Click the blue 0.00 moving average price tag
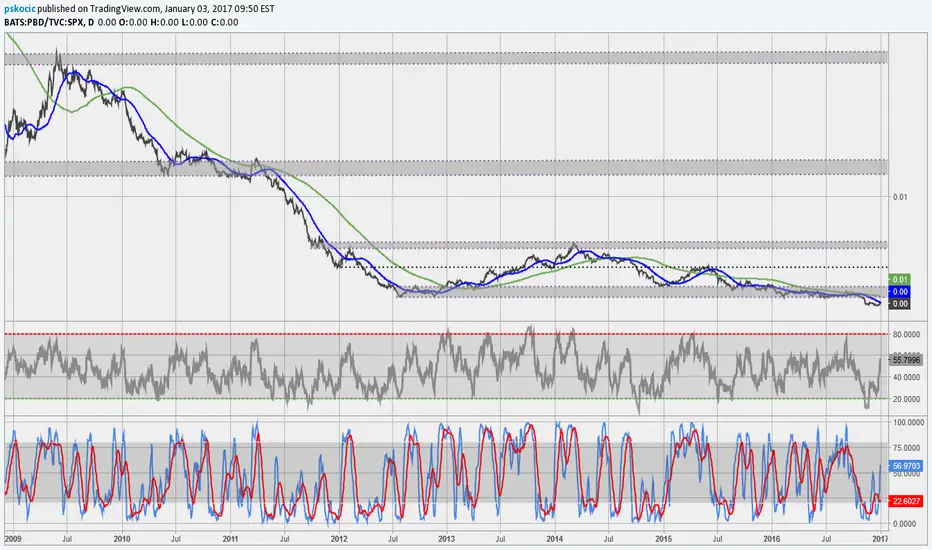This screenshot has height=550, width=932. (899, 291)
